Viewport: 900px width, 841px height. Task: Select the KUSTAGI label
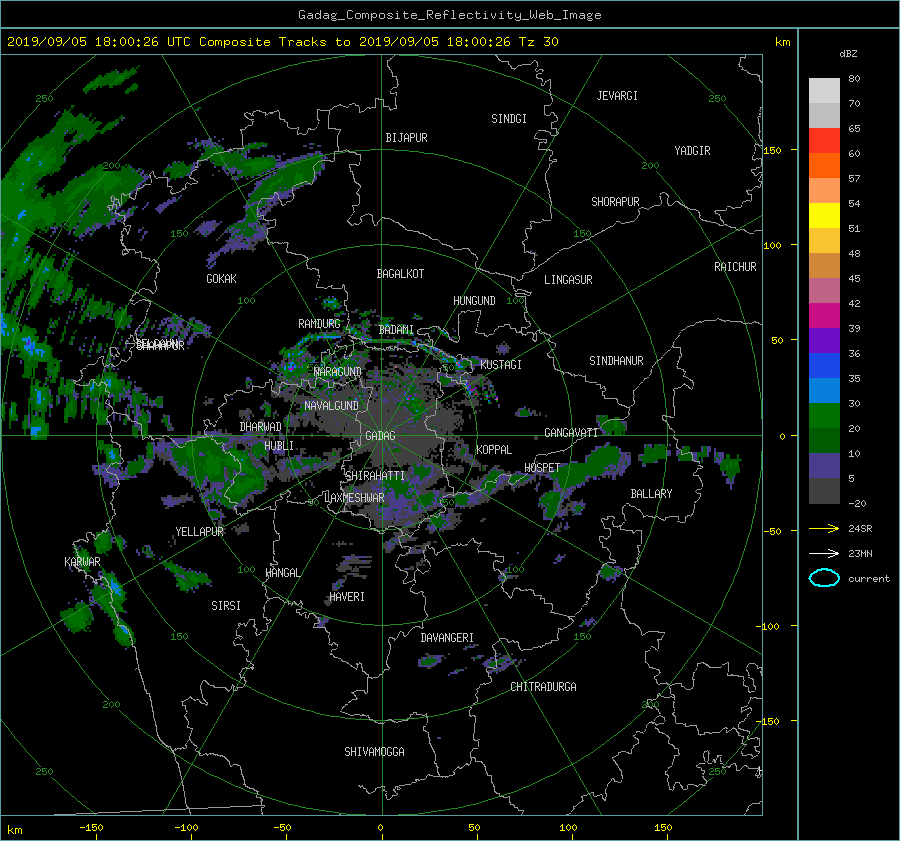click(x=501, y=365)
